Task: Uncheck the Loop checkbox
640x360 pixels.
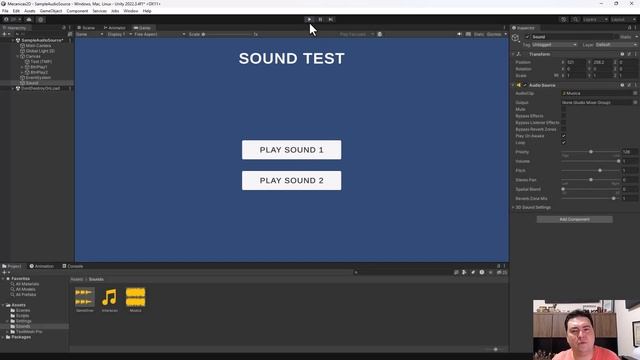Action: tap(564, 142)
